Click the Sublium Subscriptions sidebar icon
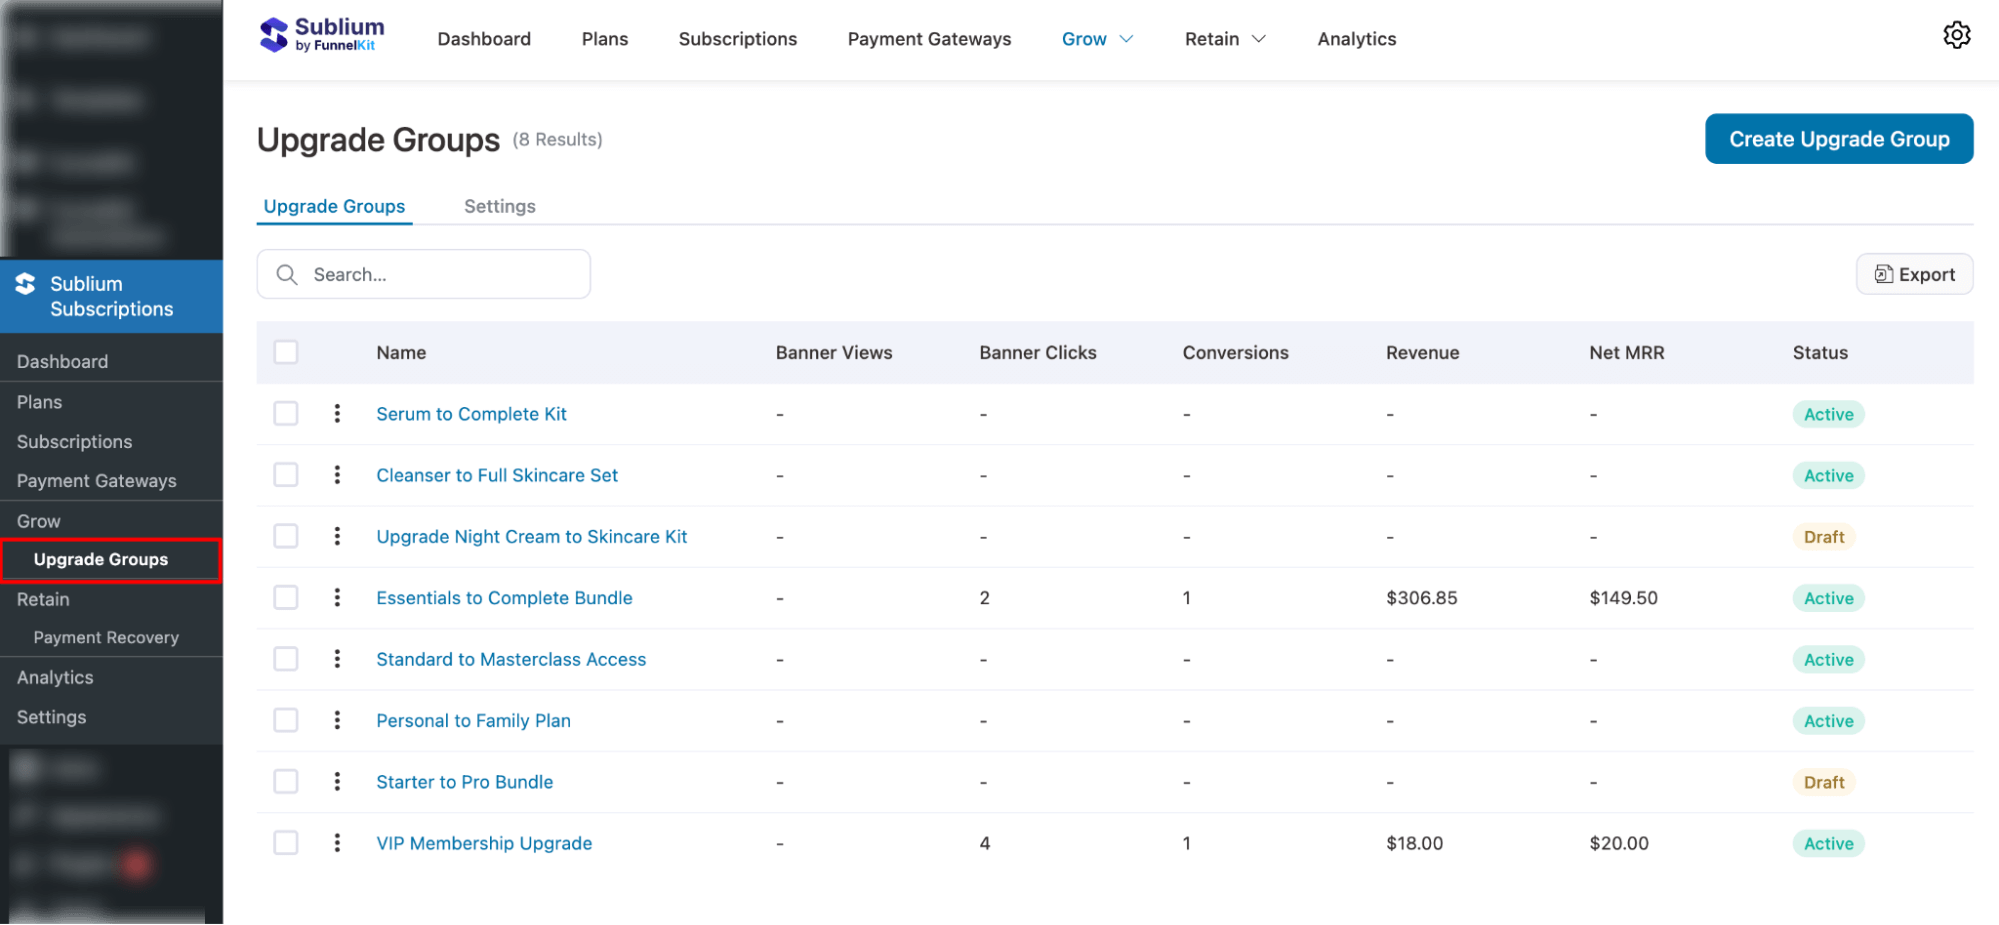Screen dimensions: 1999x925 tap(24, 283)
